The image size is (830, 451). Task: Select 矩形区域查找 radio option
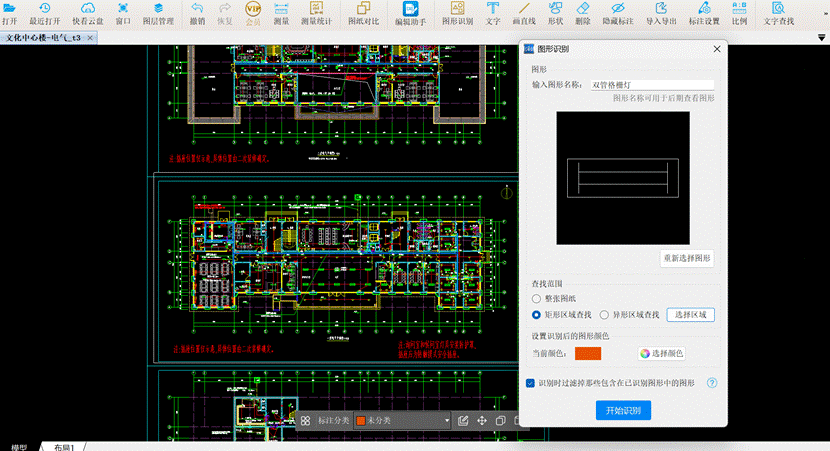pos(536,314)
